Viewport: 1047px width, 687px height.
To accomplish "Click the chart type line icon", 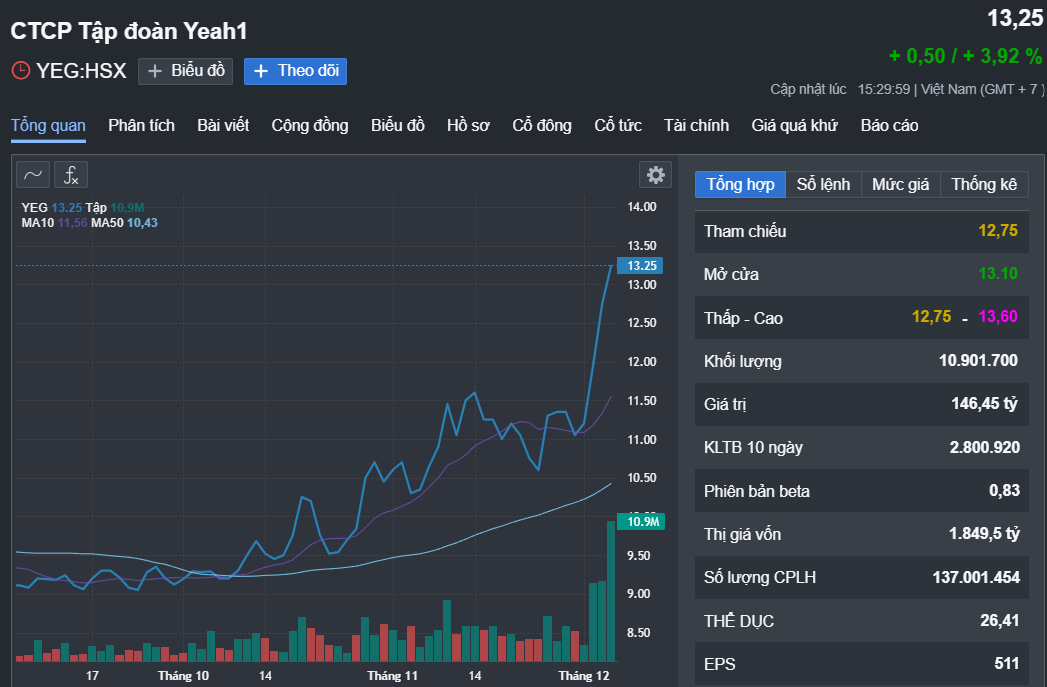I will coord(33,175).
